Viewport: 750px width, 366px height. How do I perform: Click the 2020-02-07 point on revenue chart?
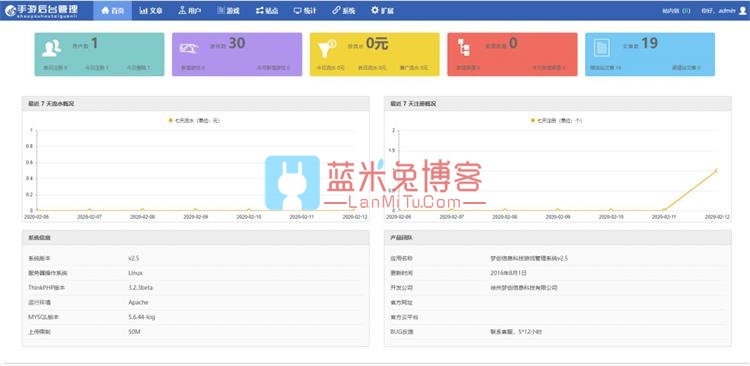point(89,210)
